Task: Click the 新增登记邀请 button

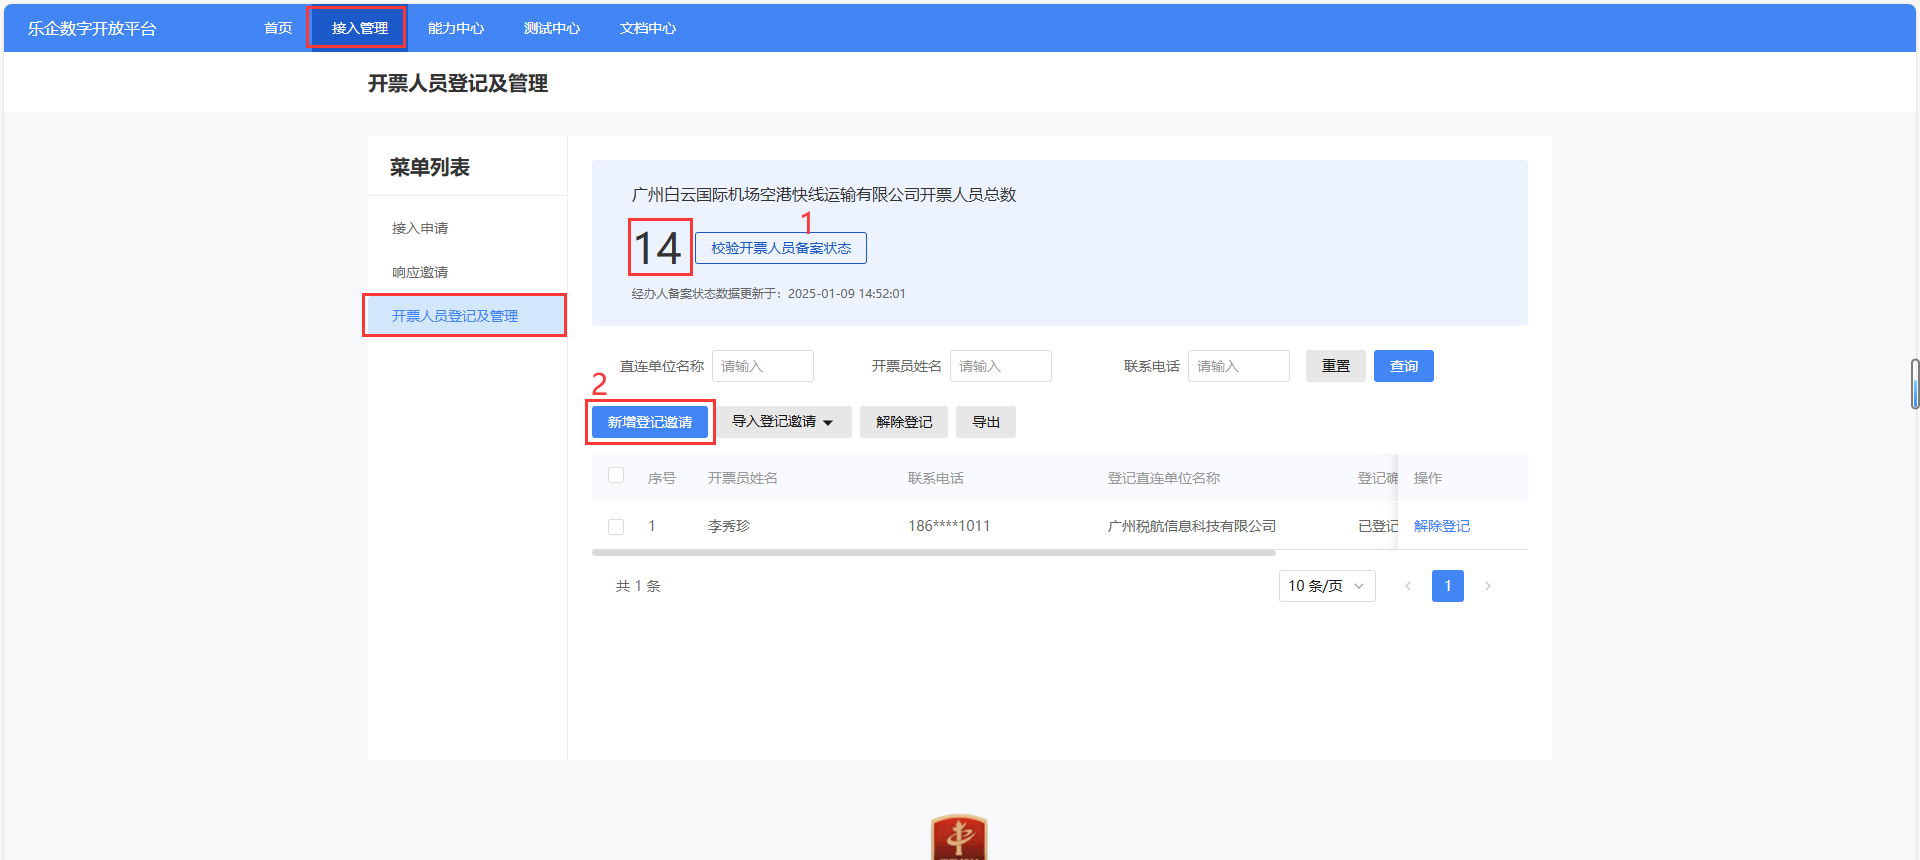Action: (x=650, y=422)
